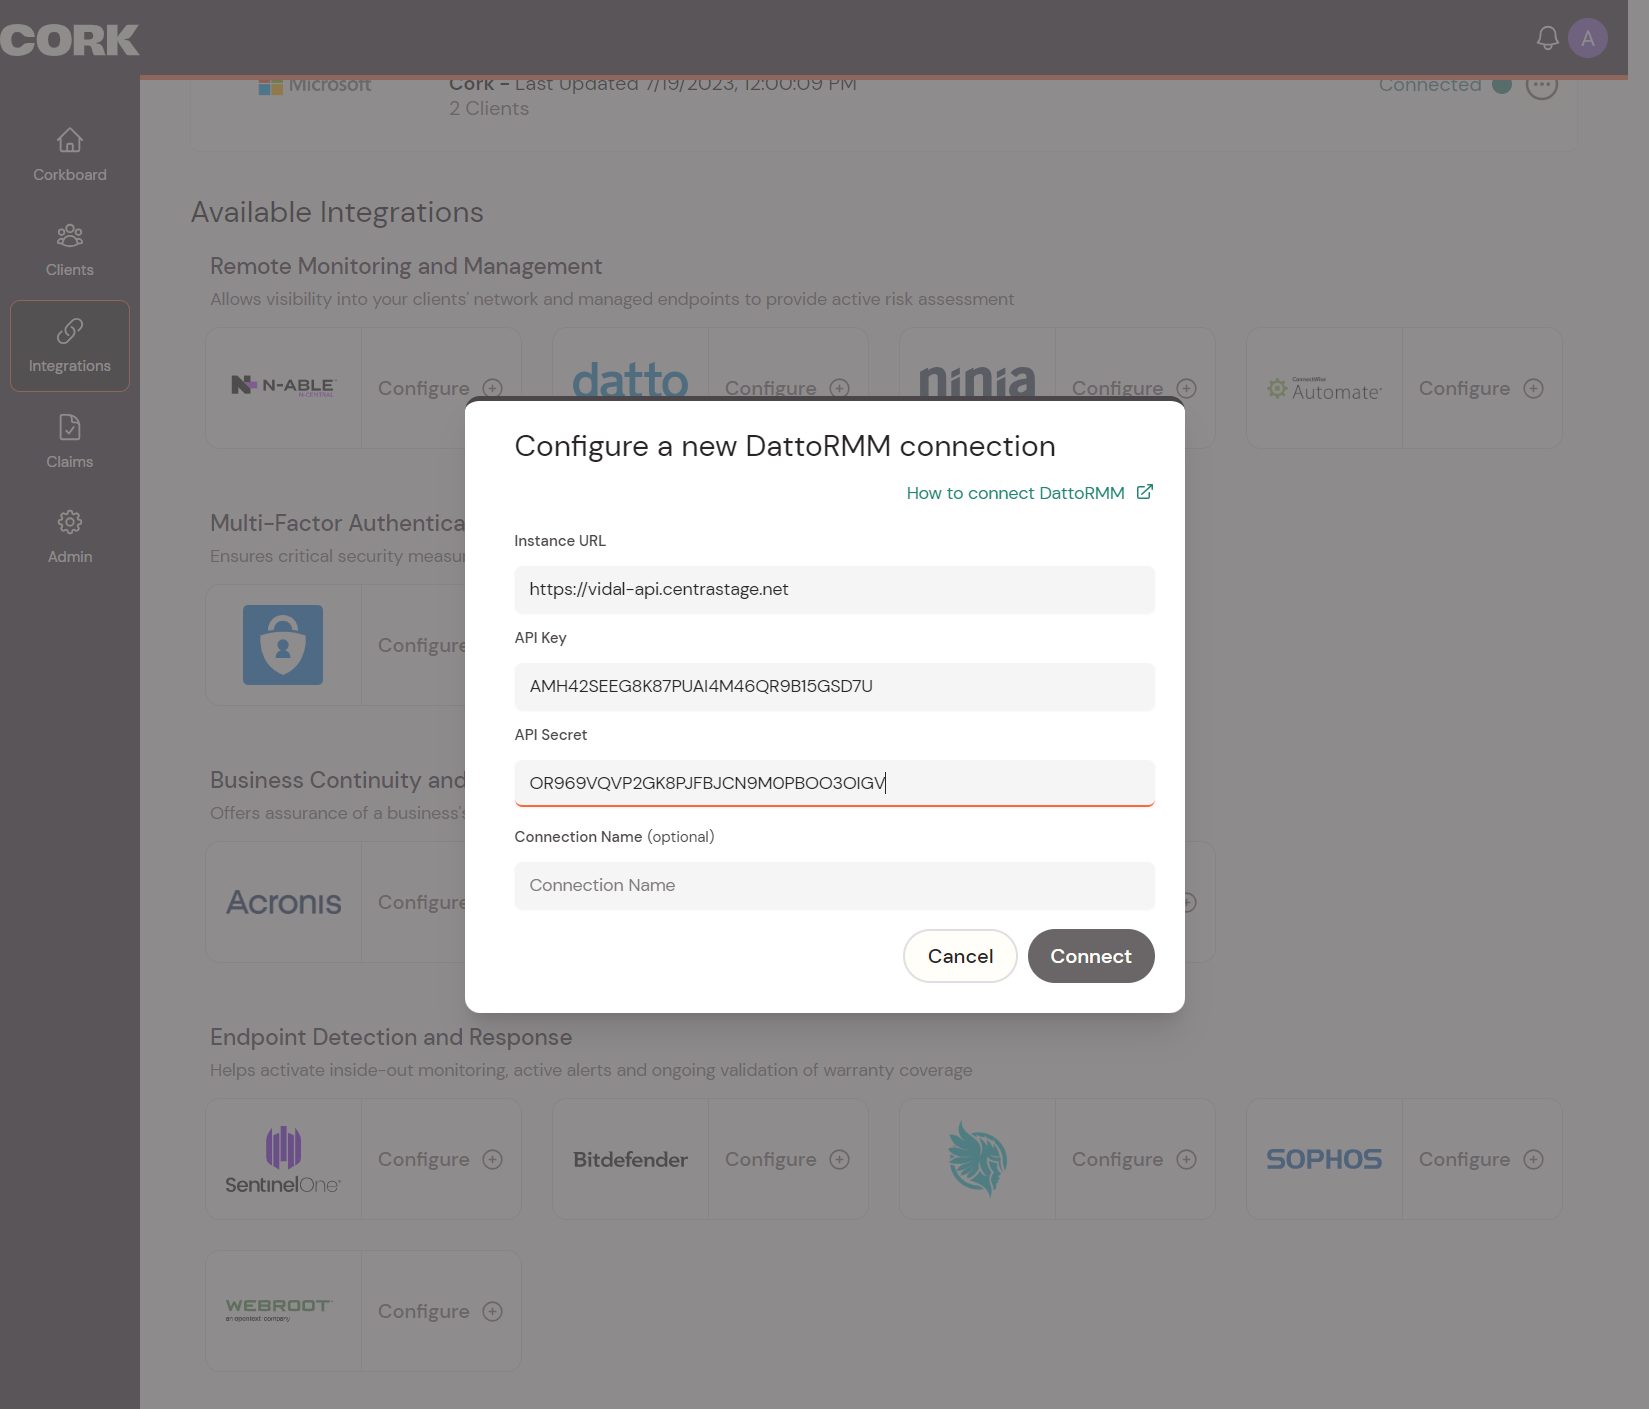The image size is (1649, 1409).
Task: Open the Claims section icon
Action: pyautogui.click(x=69, y=427)
